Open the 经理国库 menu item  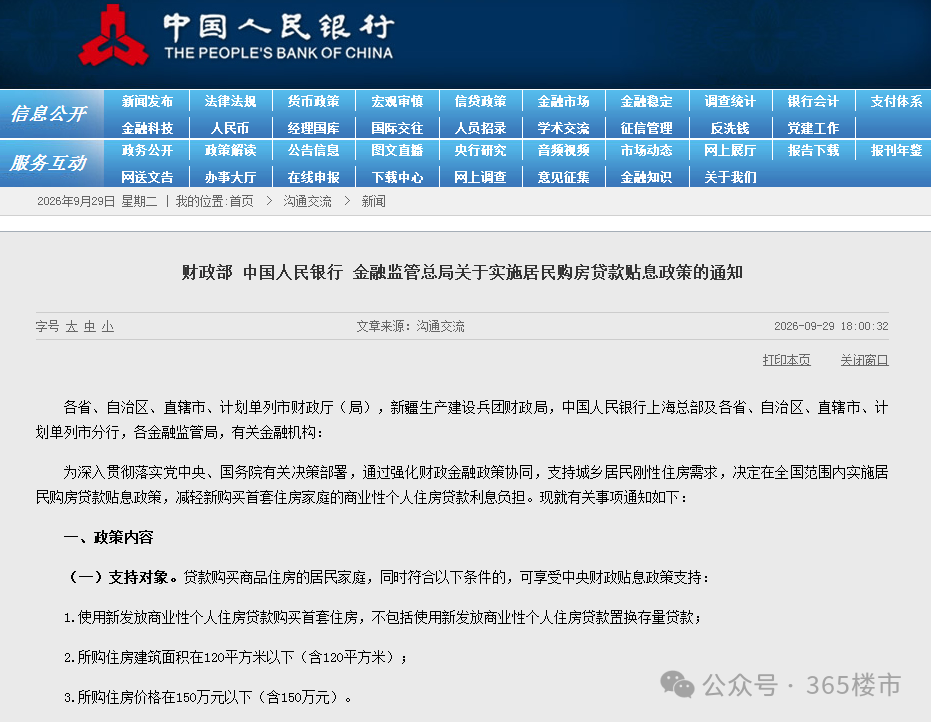coord(314,128)
